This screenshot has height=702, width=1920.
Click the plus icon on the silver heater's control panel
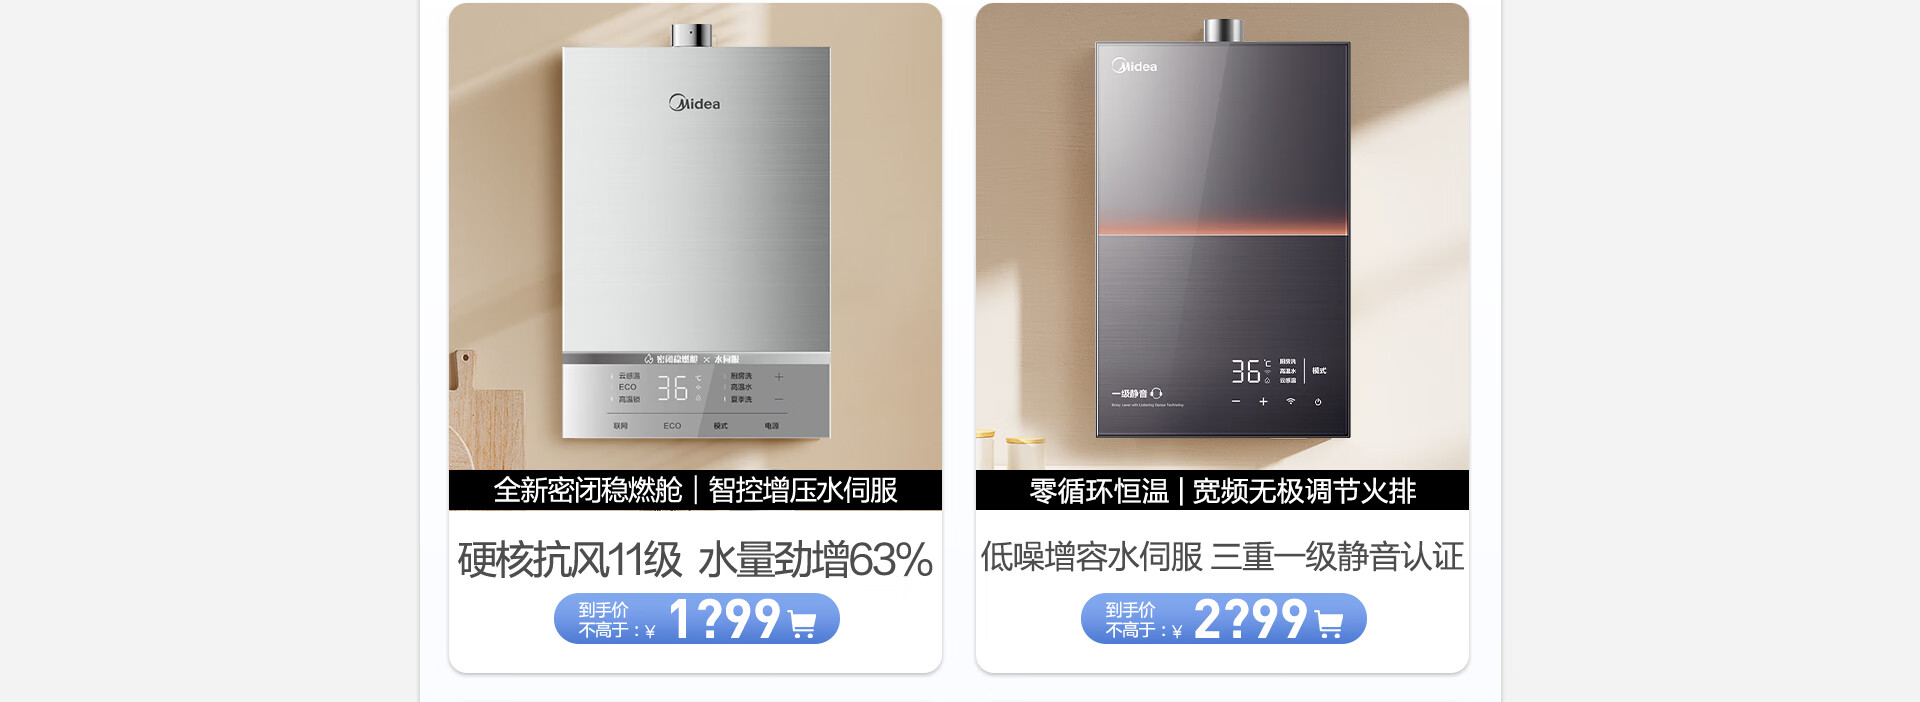coord(779,377)
